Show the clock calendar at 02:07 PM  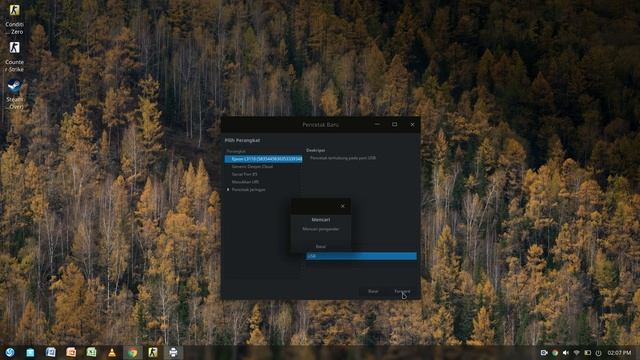tap(619, 353)
